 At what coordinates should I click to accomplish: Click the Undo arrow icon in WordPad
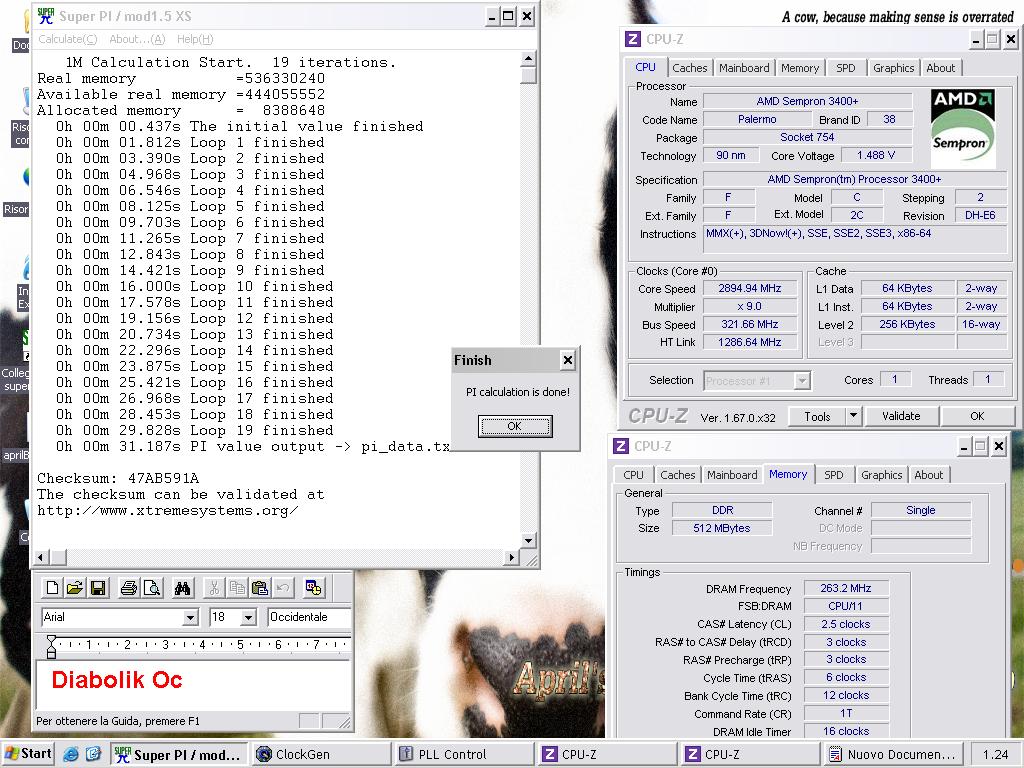click(283, 588)
